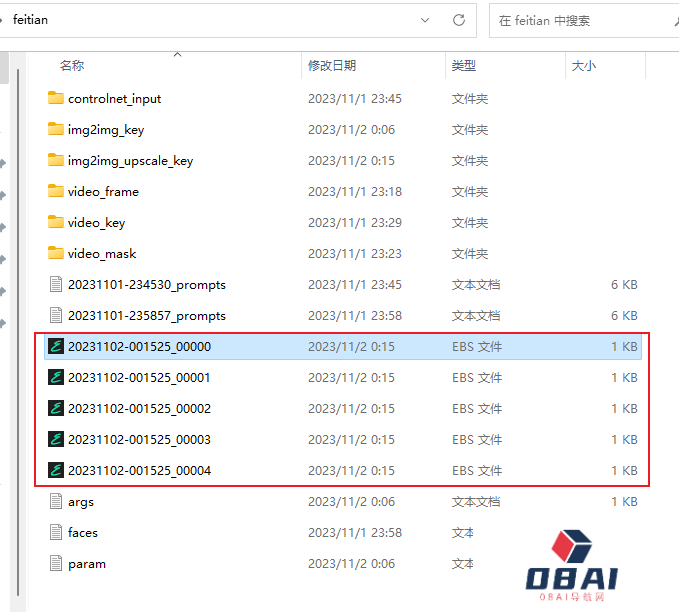The height and width of the screenshot is (612, 679).
Task: Sort files by 名称 column header
Action: 72,66
